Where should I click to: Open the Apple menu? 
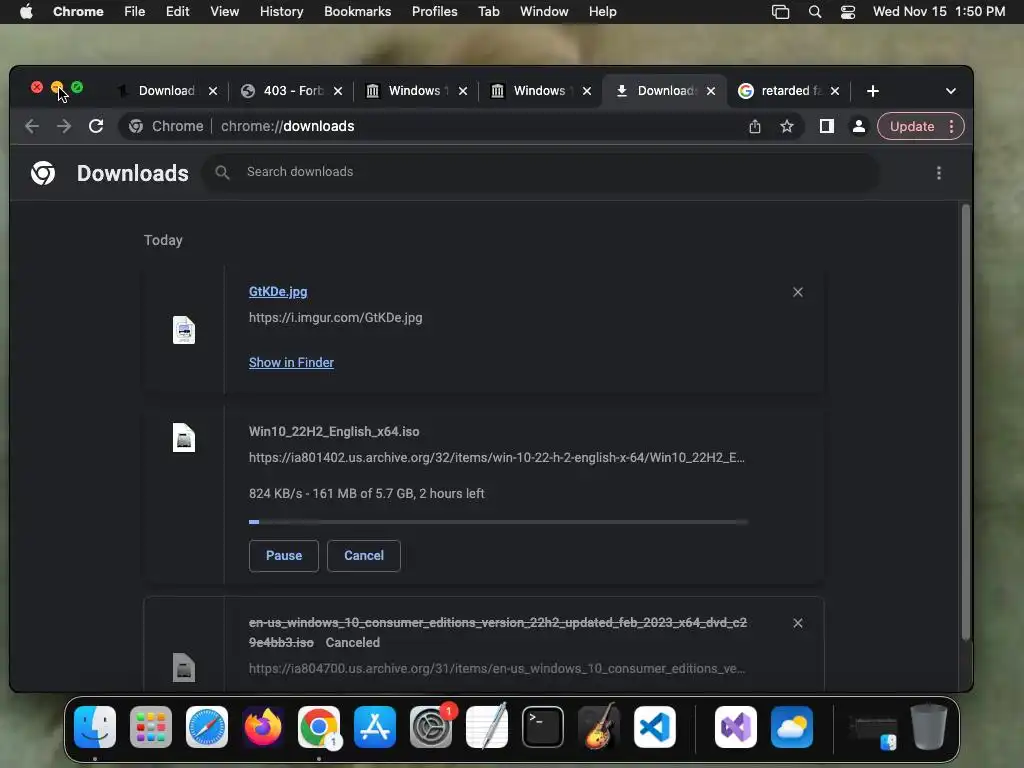[x=26, y=12]
